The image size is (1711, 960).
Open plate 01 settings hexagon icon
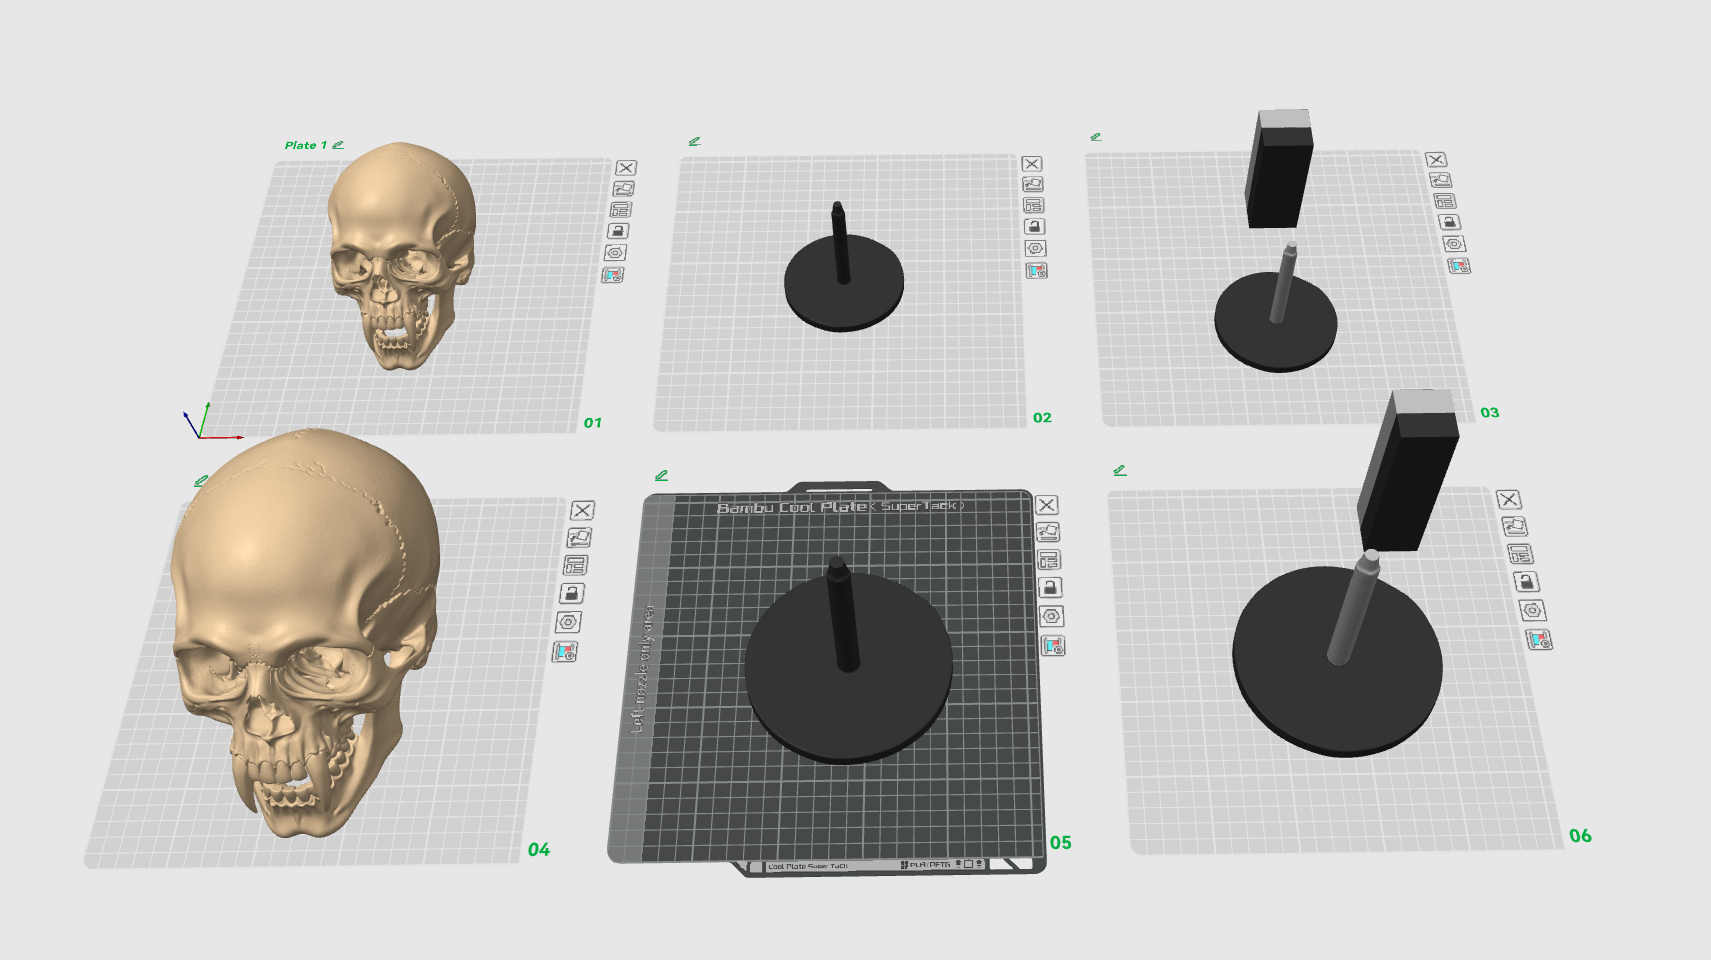click(x=616, y=253)
